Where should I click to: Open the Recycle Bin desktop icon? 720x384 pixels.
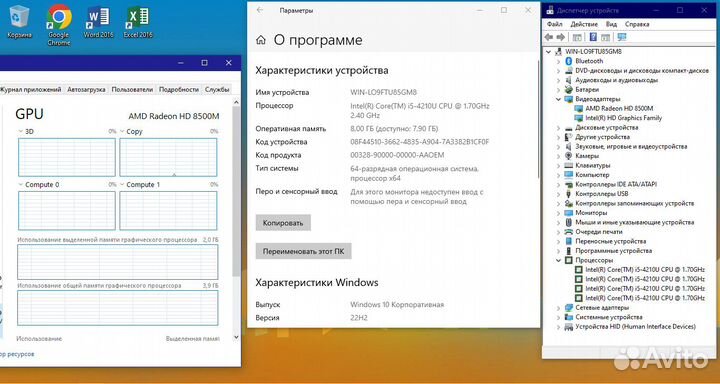(x=19, y=22)
